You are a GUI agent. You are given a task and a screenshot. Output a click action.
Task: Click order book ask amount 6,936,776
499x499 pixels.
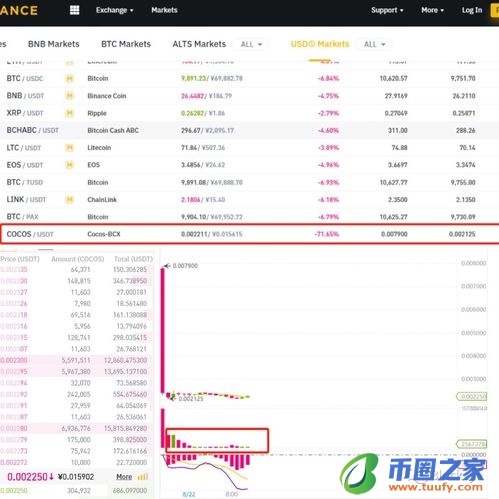click(x=76, y=428)
